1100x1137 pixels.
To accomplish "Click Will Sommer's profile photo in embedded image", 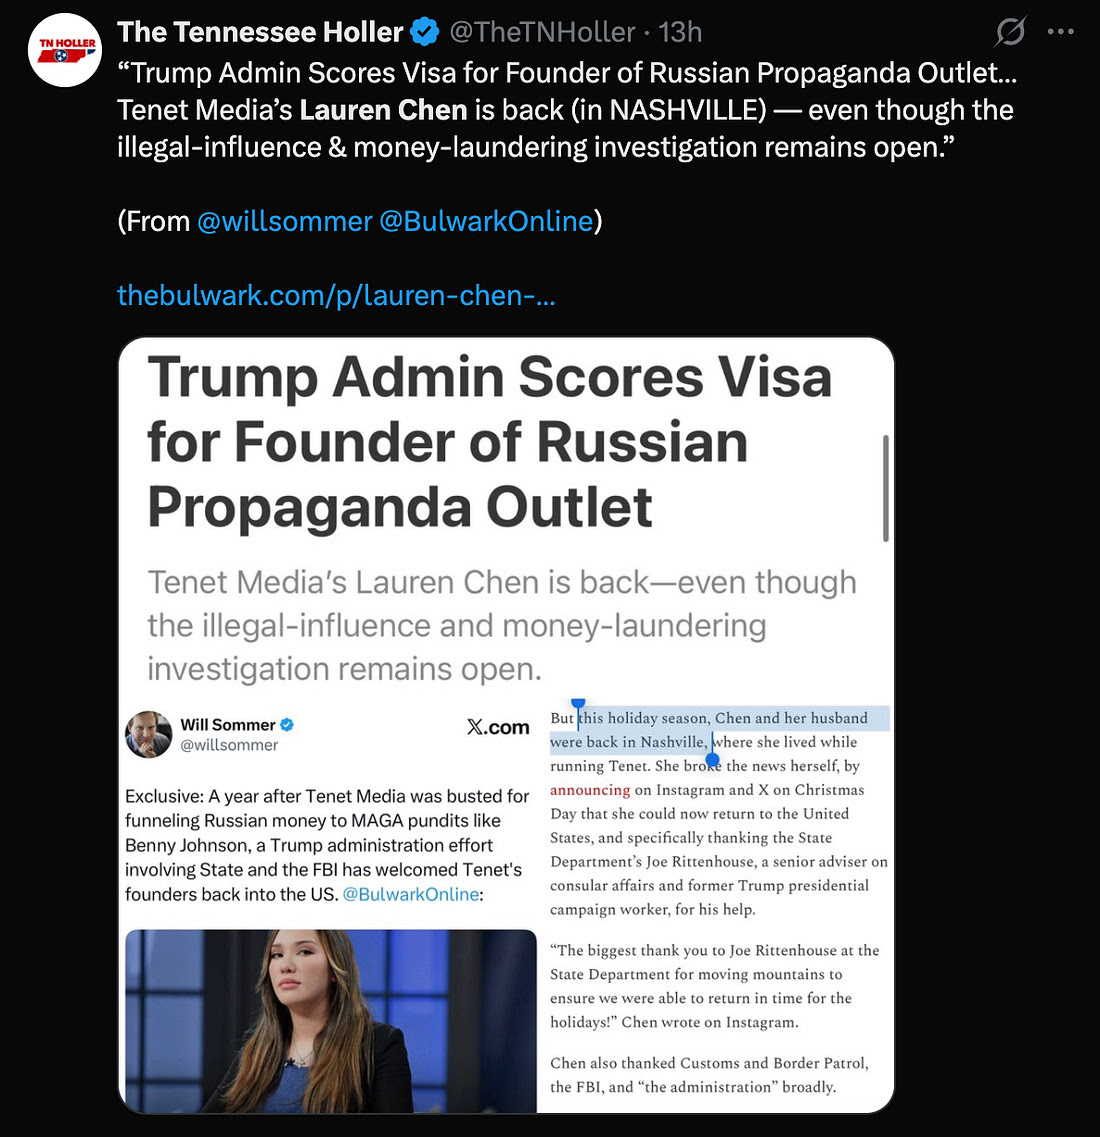I will click(x=149, y=734).
